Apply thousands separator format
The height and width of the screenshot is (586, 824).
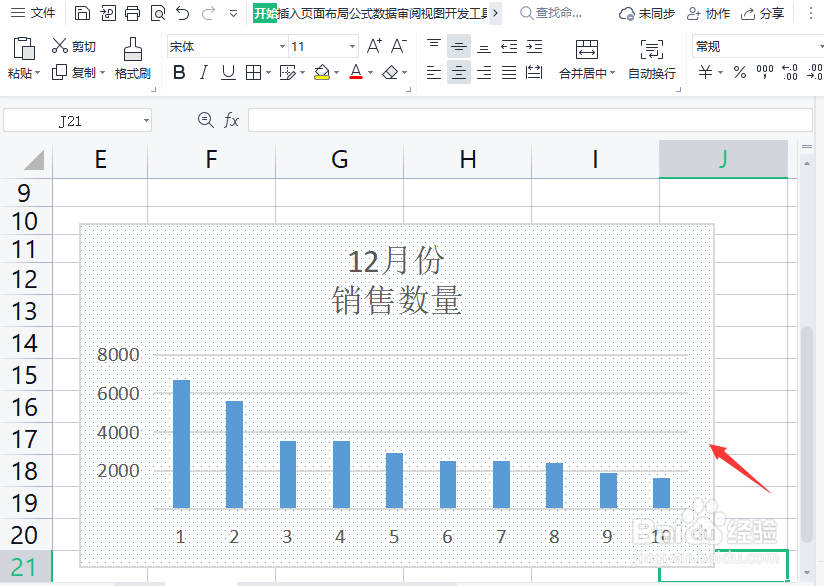[x=765, y=72]
